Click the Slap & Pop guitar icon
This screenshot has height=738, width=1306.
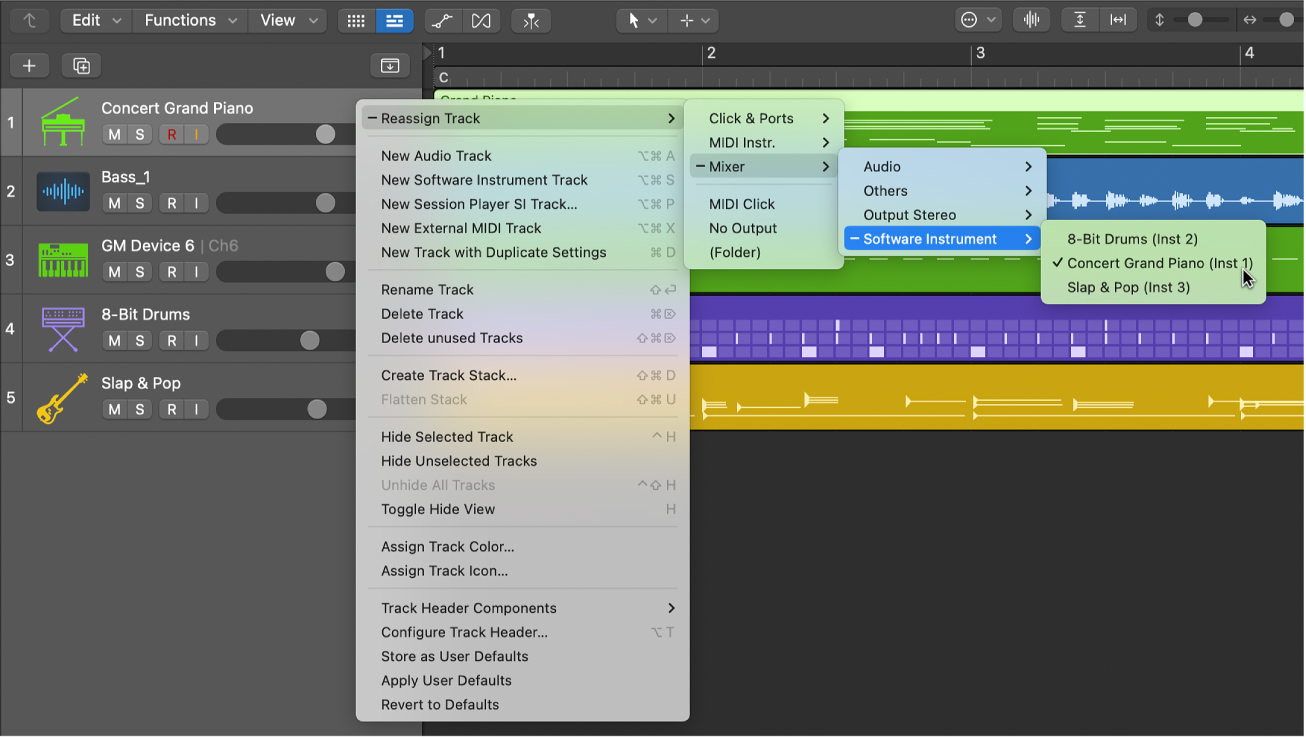(x=62, y=397)
